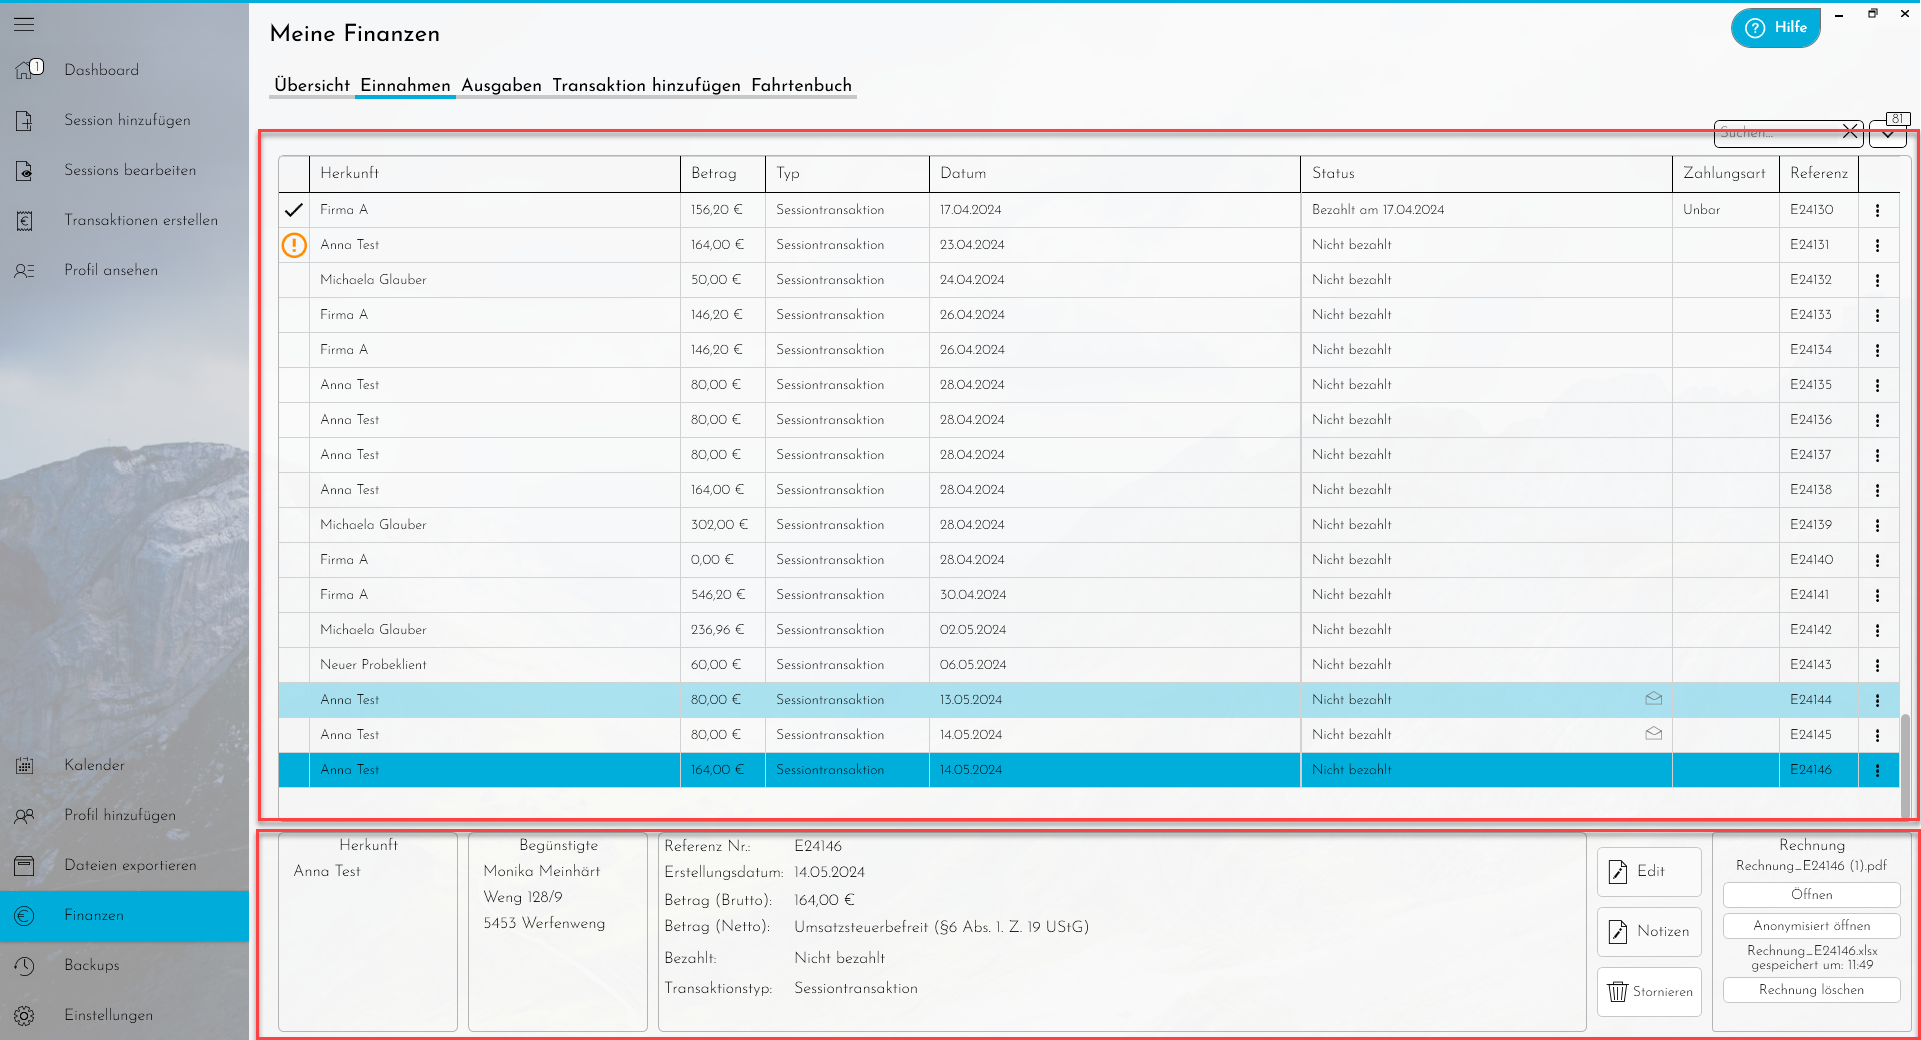Click the vertical scrollbar of the table
Screen dimensions: 1921x1040
[1905, 765]
